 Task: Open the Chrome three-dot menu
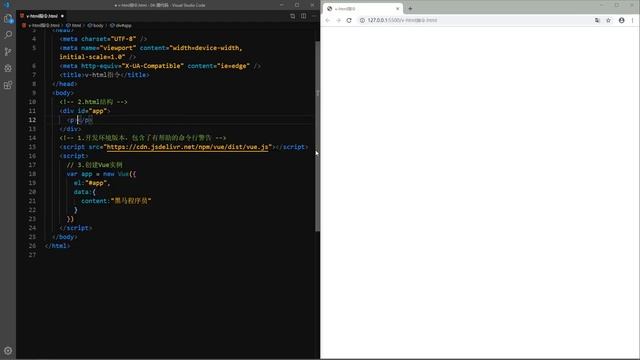point(633,20)
